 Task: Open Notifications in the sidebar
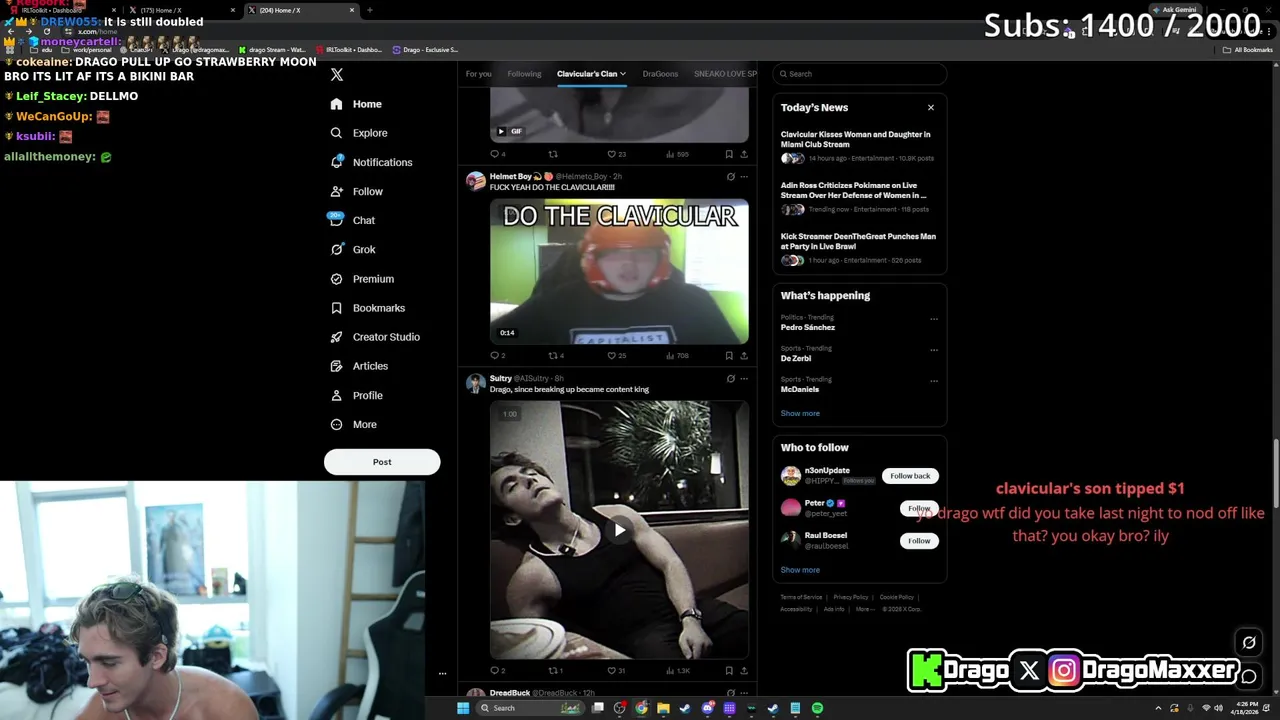click(370, 162)
